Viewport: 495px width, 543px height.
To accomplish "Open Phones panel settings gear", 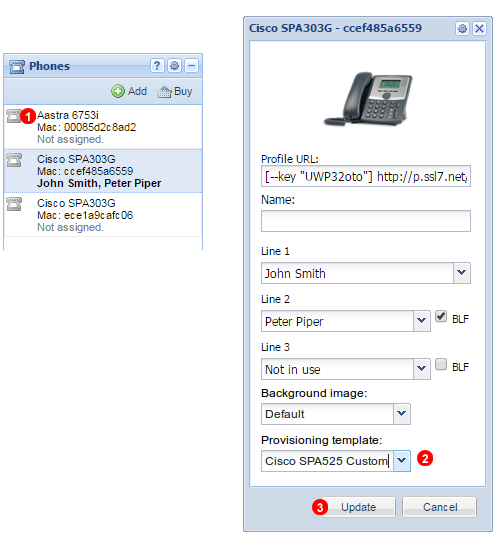I will (x=174, y=65).
